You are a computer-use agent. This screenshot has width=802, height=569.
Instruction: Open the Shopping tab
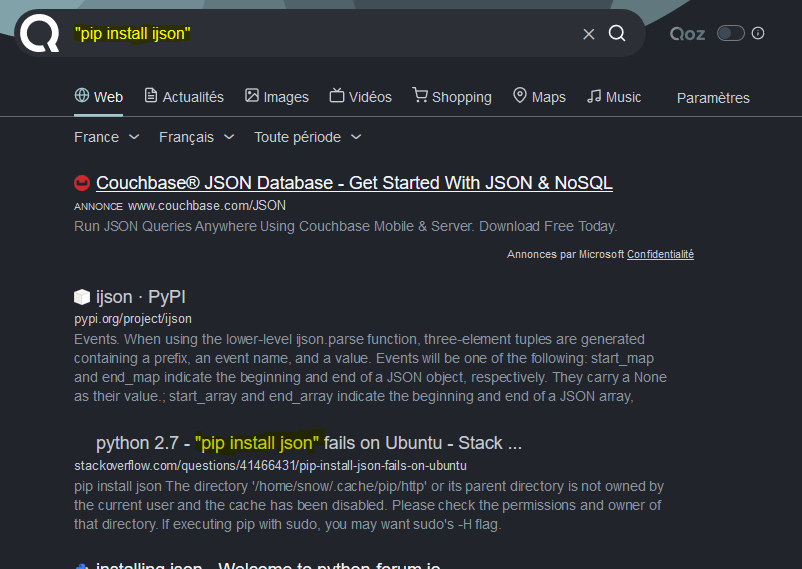click(x=452, y=97)
